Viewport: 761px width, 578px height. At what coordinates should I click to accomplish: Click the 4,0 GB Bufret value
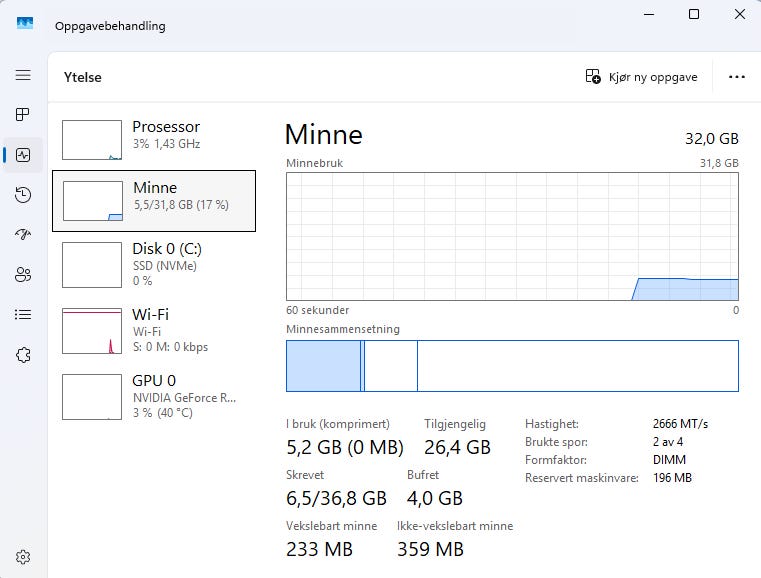coord(435,498)
